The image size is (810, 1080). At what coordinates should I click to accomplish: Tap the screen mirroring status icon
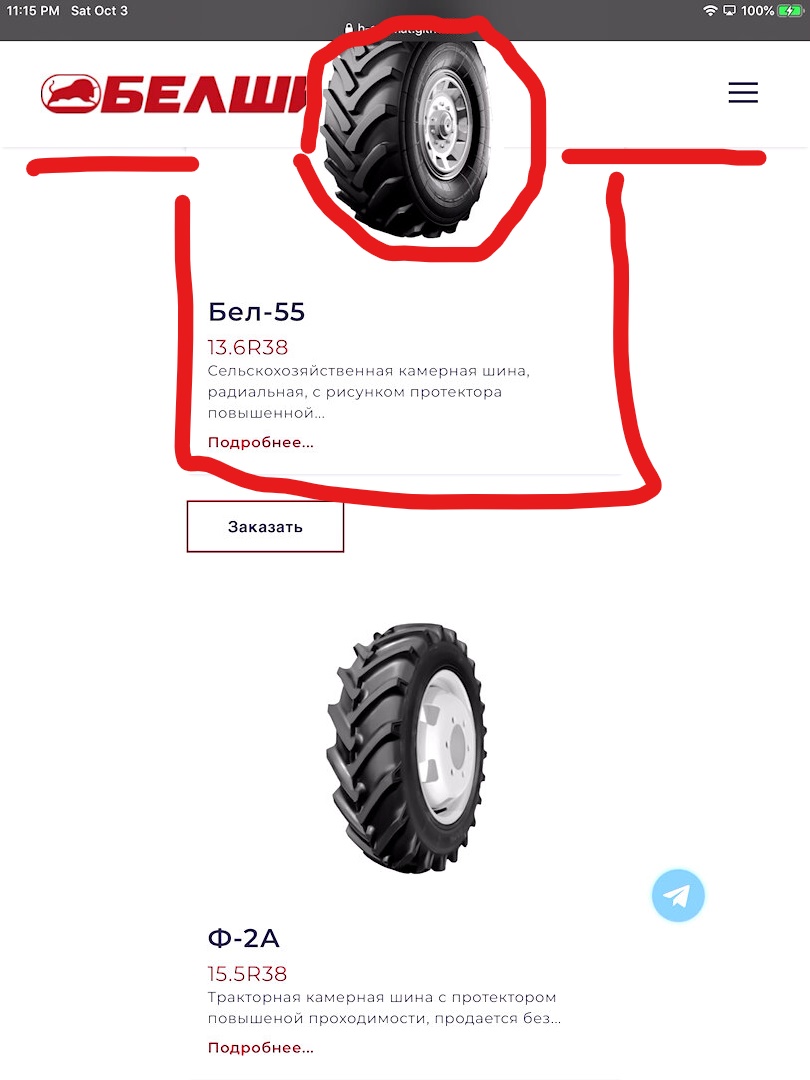[x=729, y=10]
